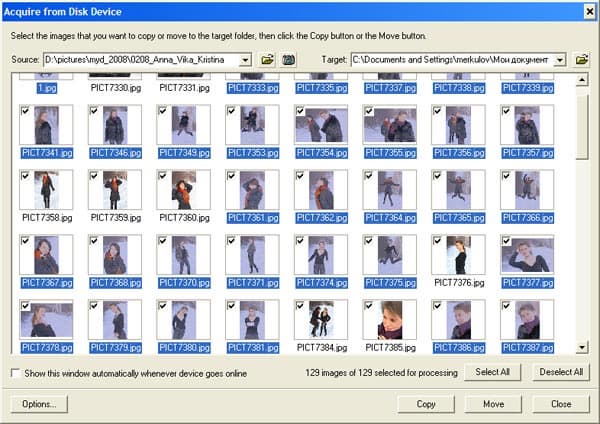This screenshot has width=600, height=424.
Task: Open the Source path dropdown
Action: pyautogui.click(x=245, y=60)
